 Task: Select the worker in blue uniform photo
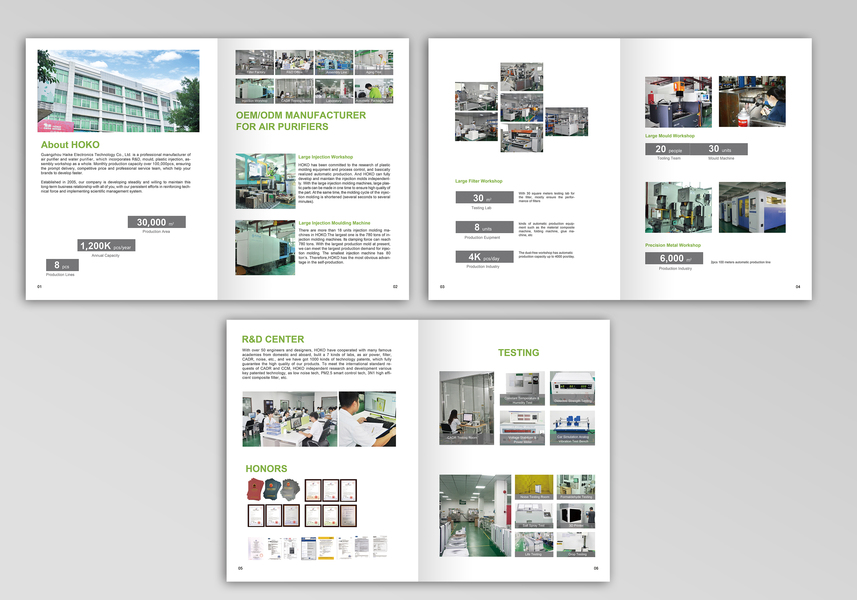752,102
